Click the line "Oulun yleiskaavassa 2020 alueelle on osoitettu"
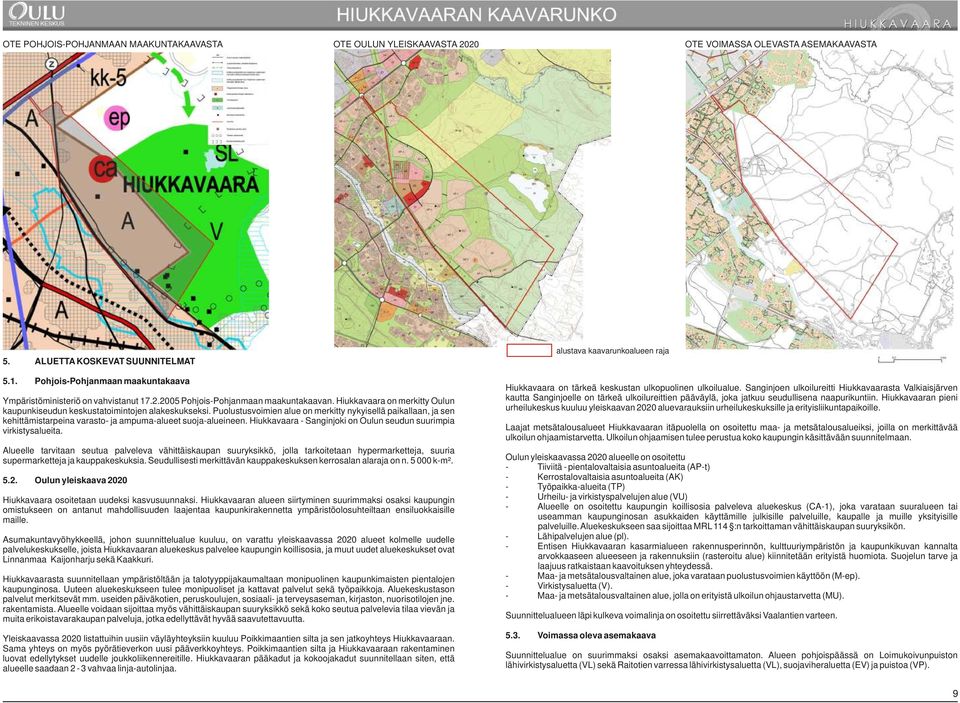The image size is (960, 703). click(x=595, y=457)
